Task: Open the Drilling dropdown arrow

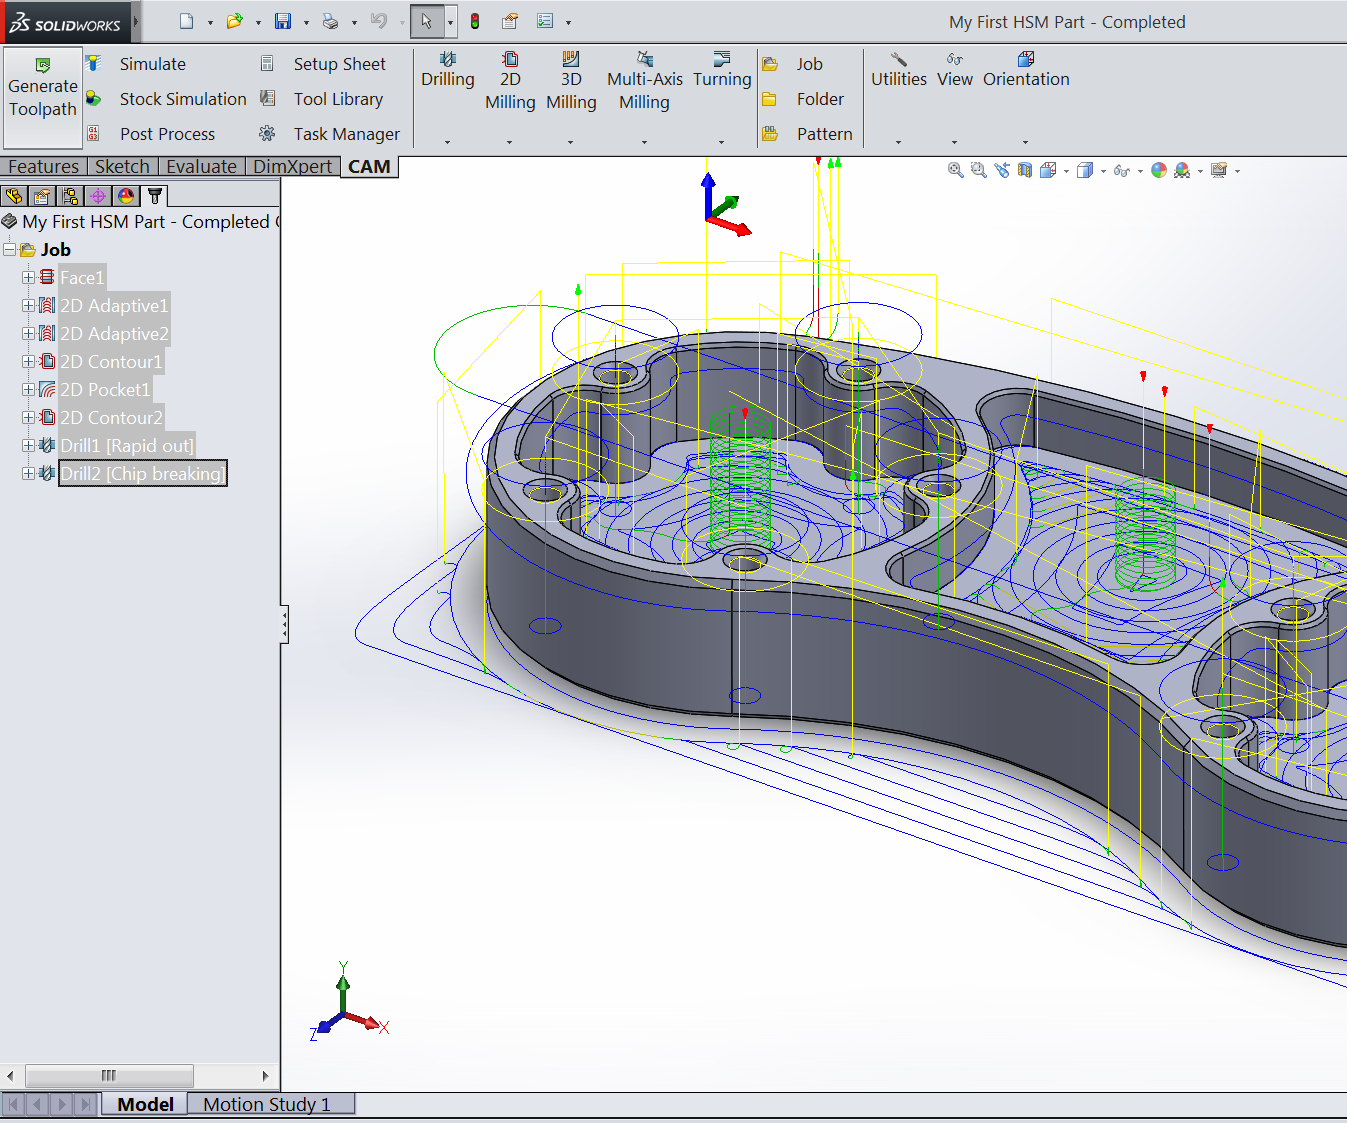Action: point(447,142)
